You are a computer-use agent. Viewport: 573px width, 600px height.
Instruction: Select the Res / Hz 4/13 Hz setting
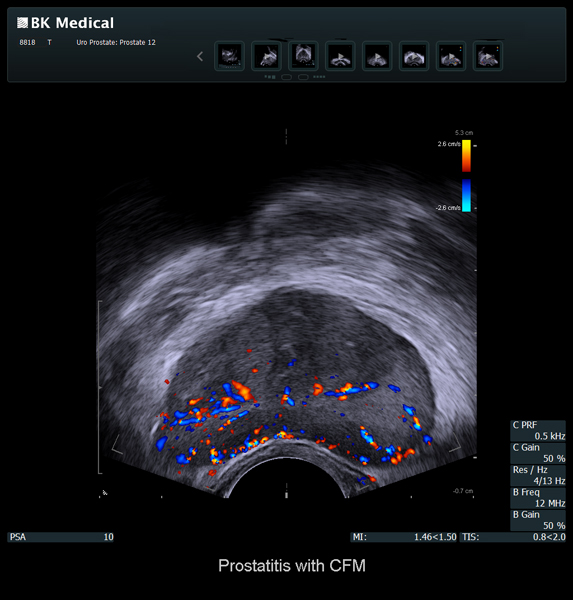tap(538, 475)
